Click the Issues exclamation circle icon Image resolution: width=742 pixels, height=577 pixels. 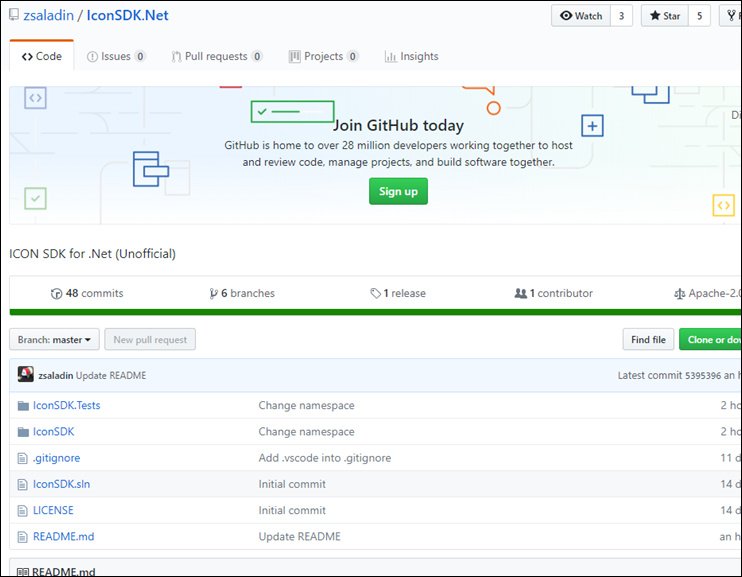(92, 57)
